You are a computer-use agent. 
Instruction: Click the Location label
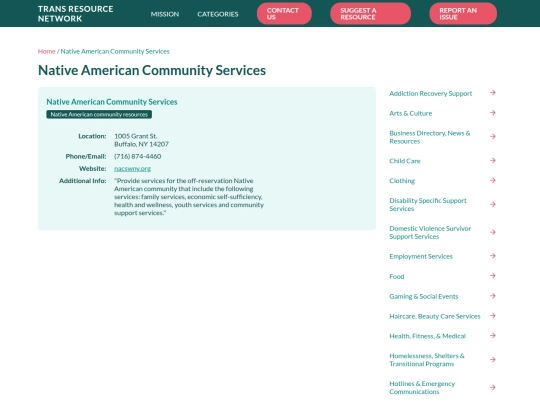(92, 136)
